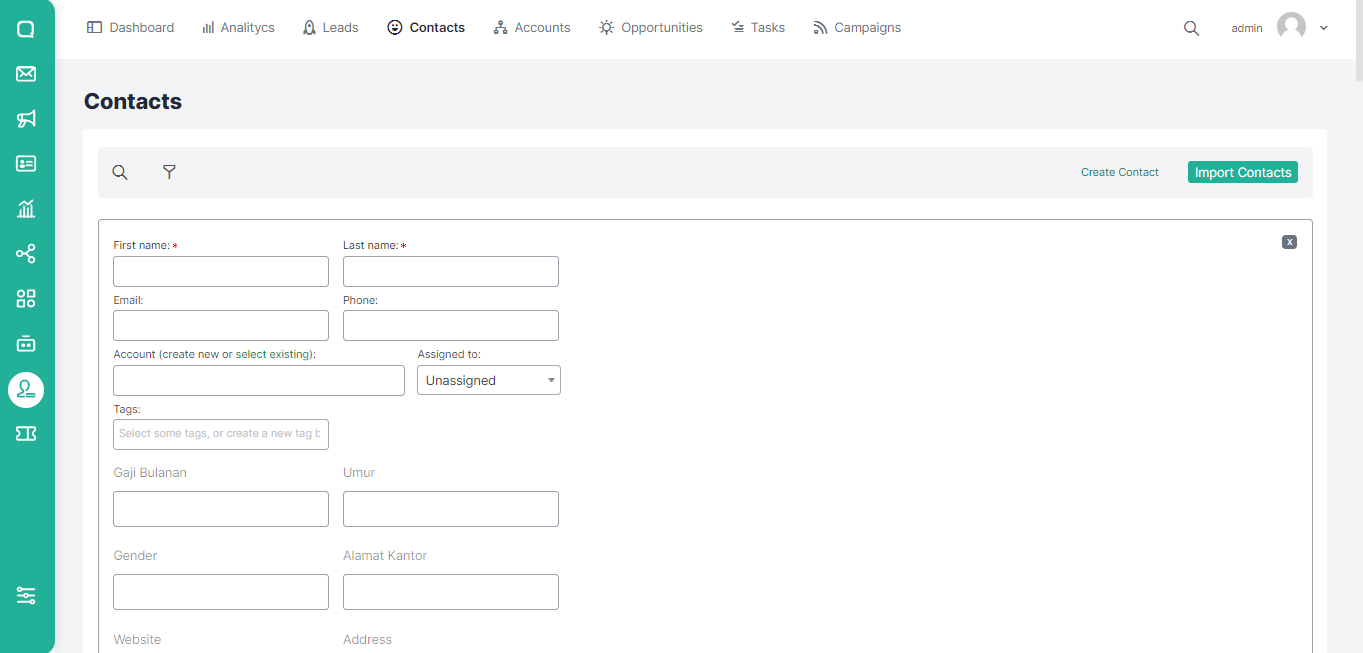Viewport: 1363px width, 653px height.
Task: Go to the Opportunities tab
Action: click(x=650, y=28)
